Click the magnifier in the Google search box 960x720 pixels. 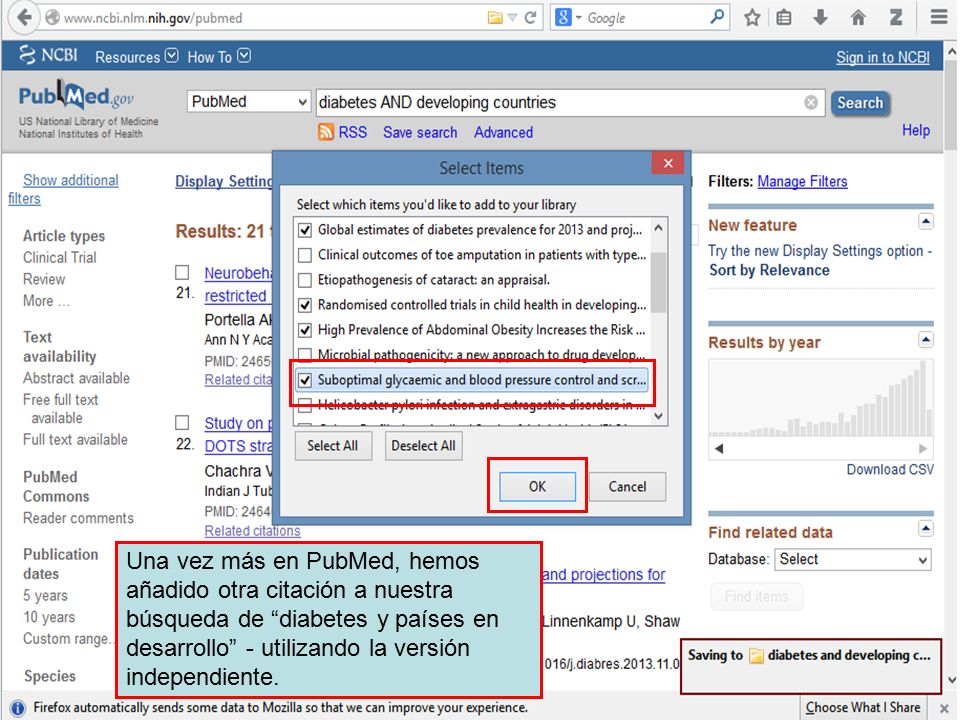716,17
